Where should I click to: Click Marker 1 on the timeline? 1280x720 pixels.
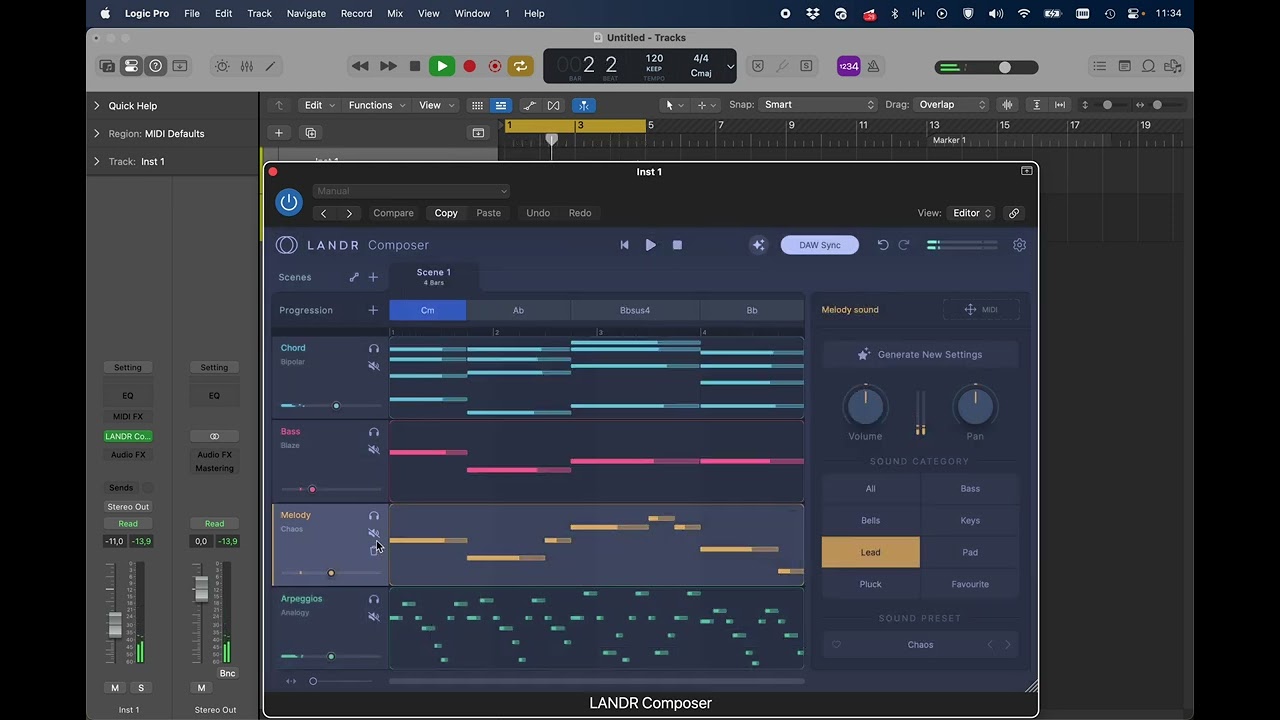coord(949,140)
